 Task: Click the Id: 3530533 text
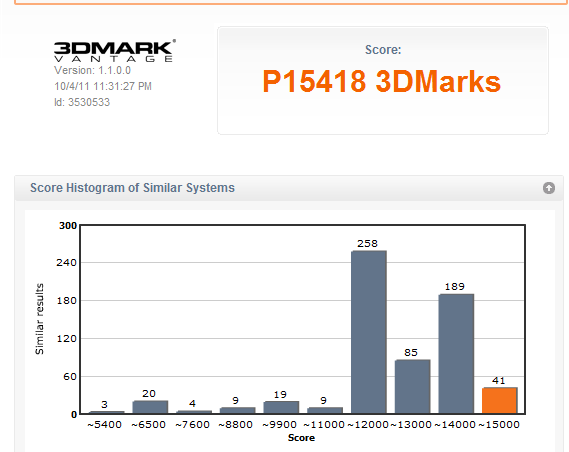point(82,102)
